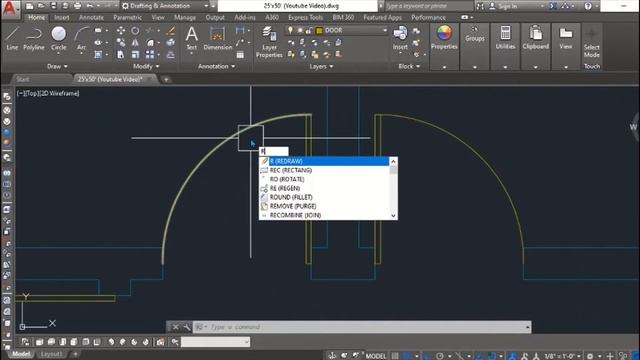Select REMOVE (PURGE) suggestion
Screen dimensions: 640x360
[324, 206]
